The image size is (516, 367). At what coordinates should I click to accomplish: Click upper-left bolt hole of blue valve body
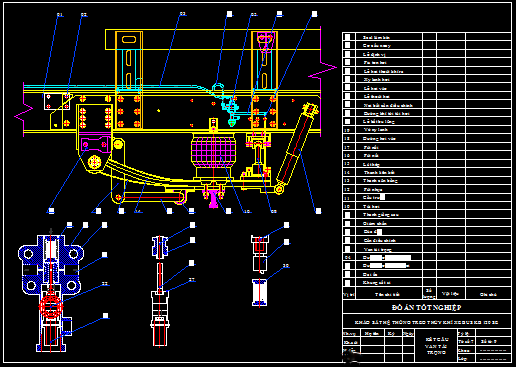28,254
